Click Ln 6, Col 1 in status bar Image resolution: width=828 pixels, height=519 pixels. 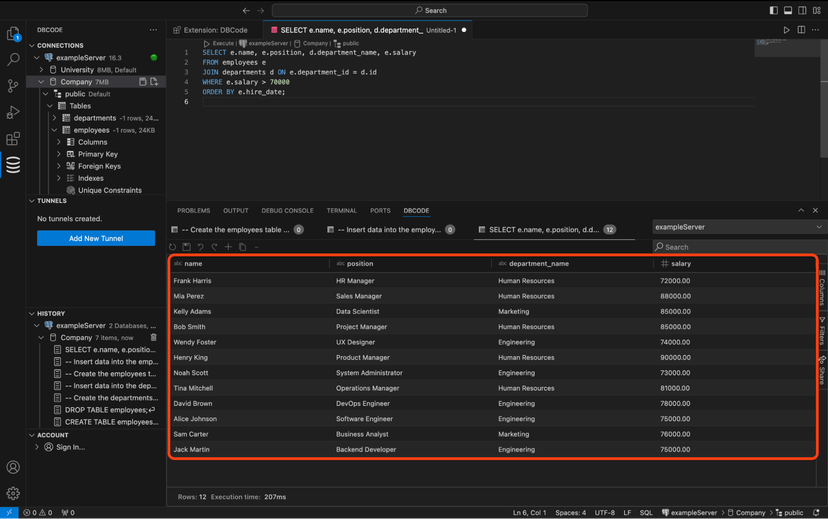pos(530,513)
